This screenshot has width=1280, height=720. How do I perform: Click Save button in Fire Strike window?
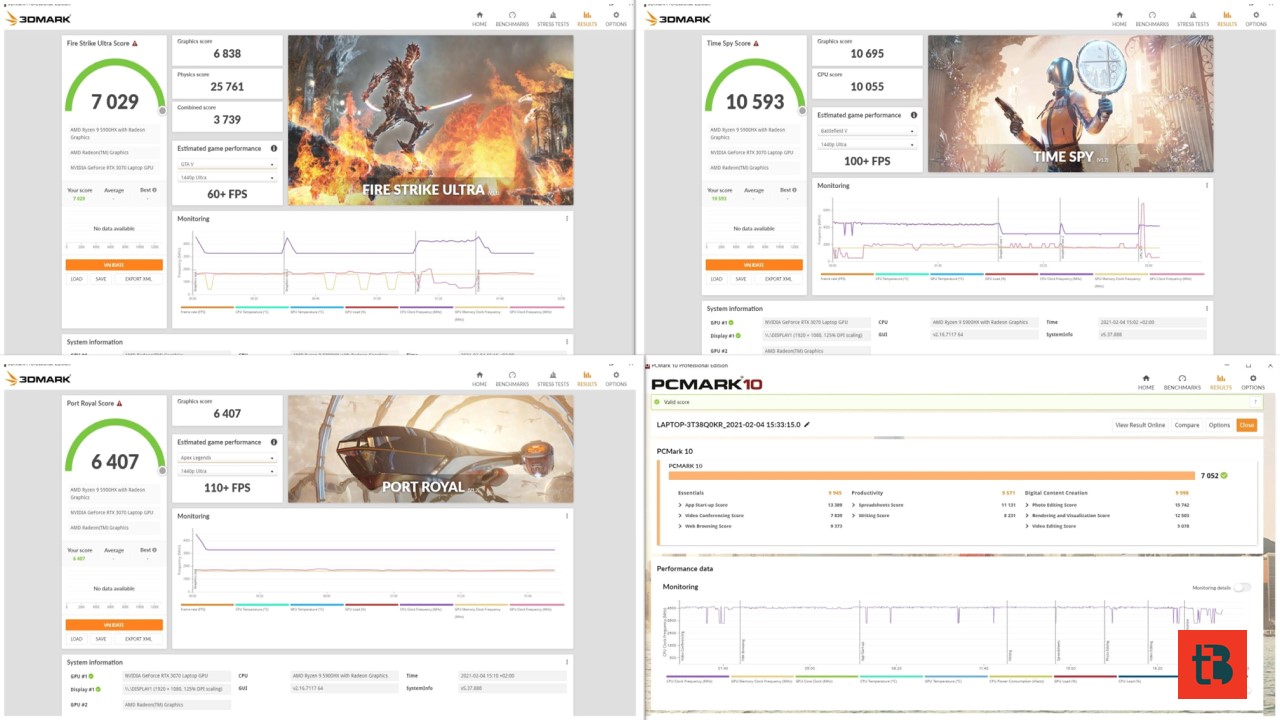[x=101, y=279]
